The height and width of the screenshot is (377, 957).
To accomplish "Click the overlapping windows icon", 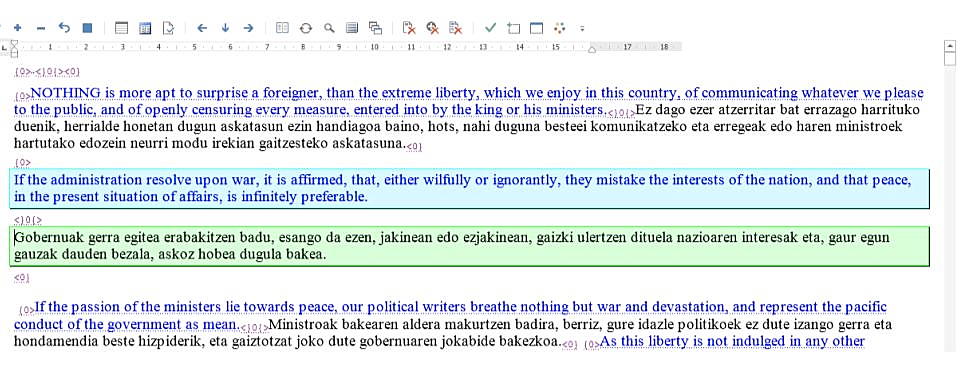I will [375, 27].
